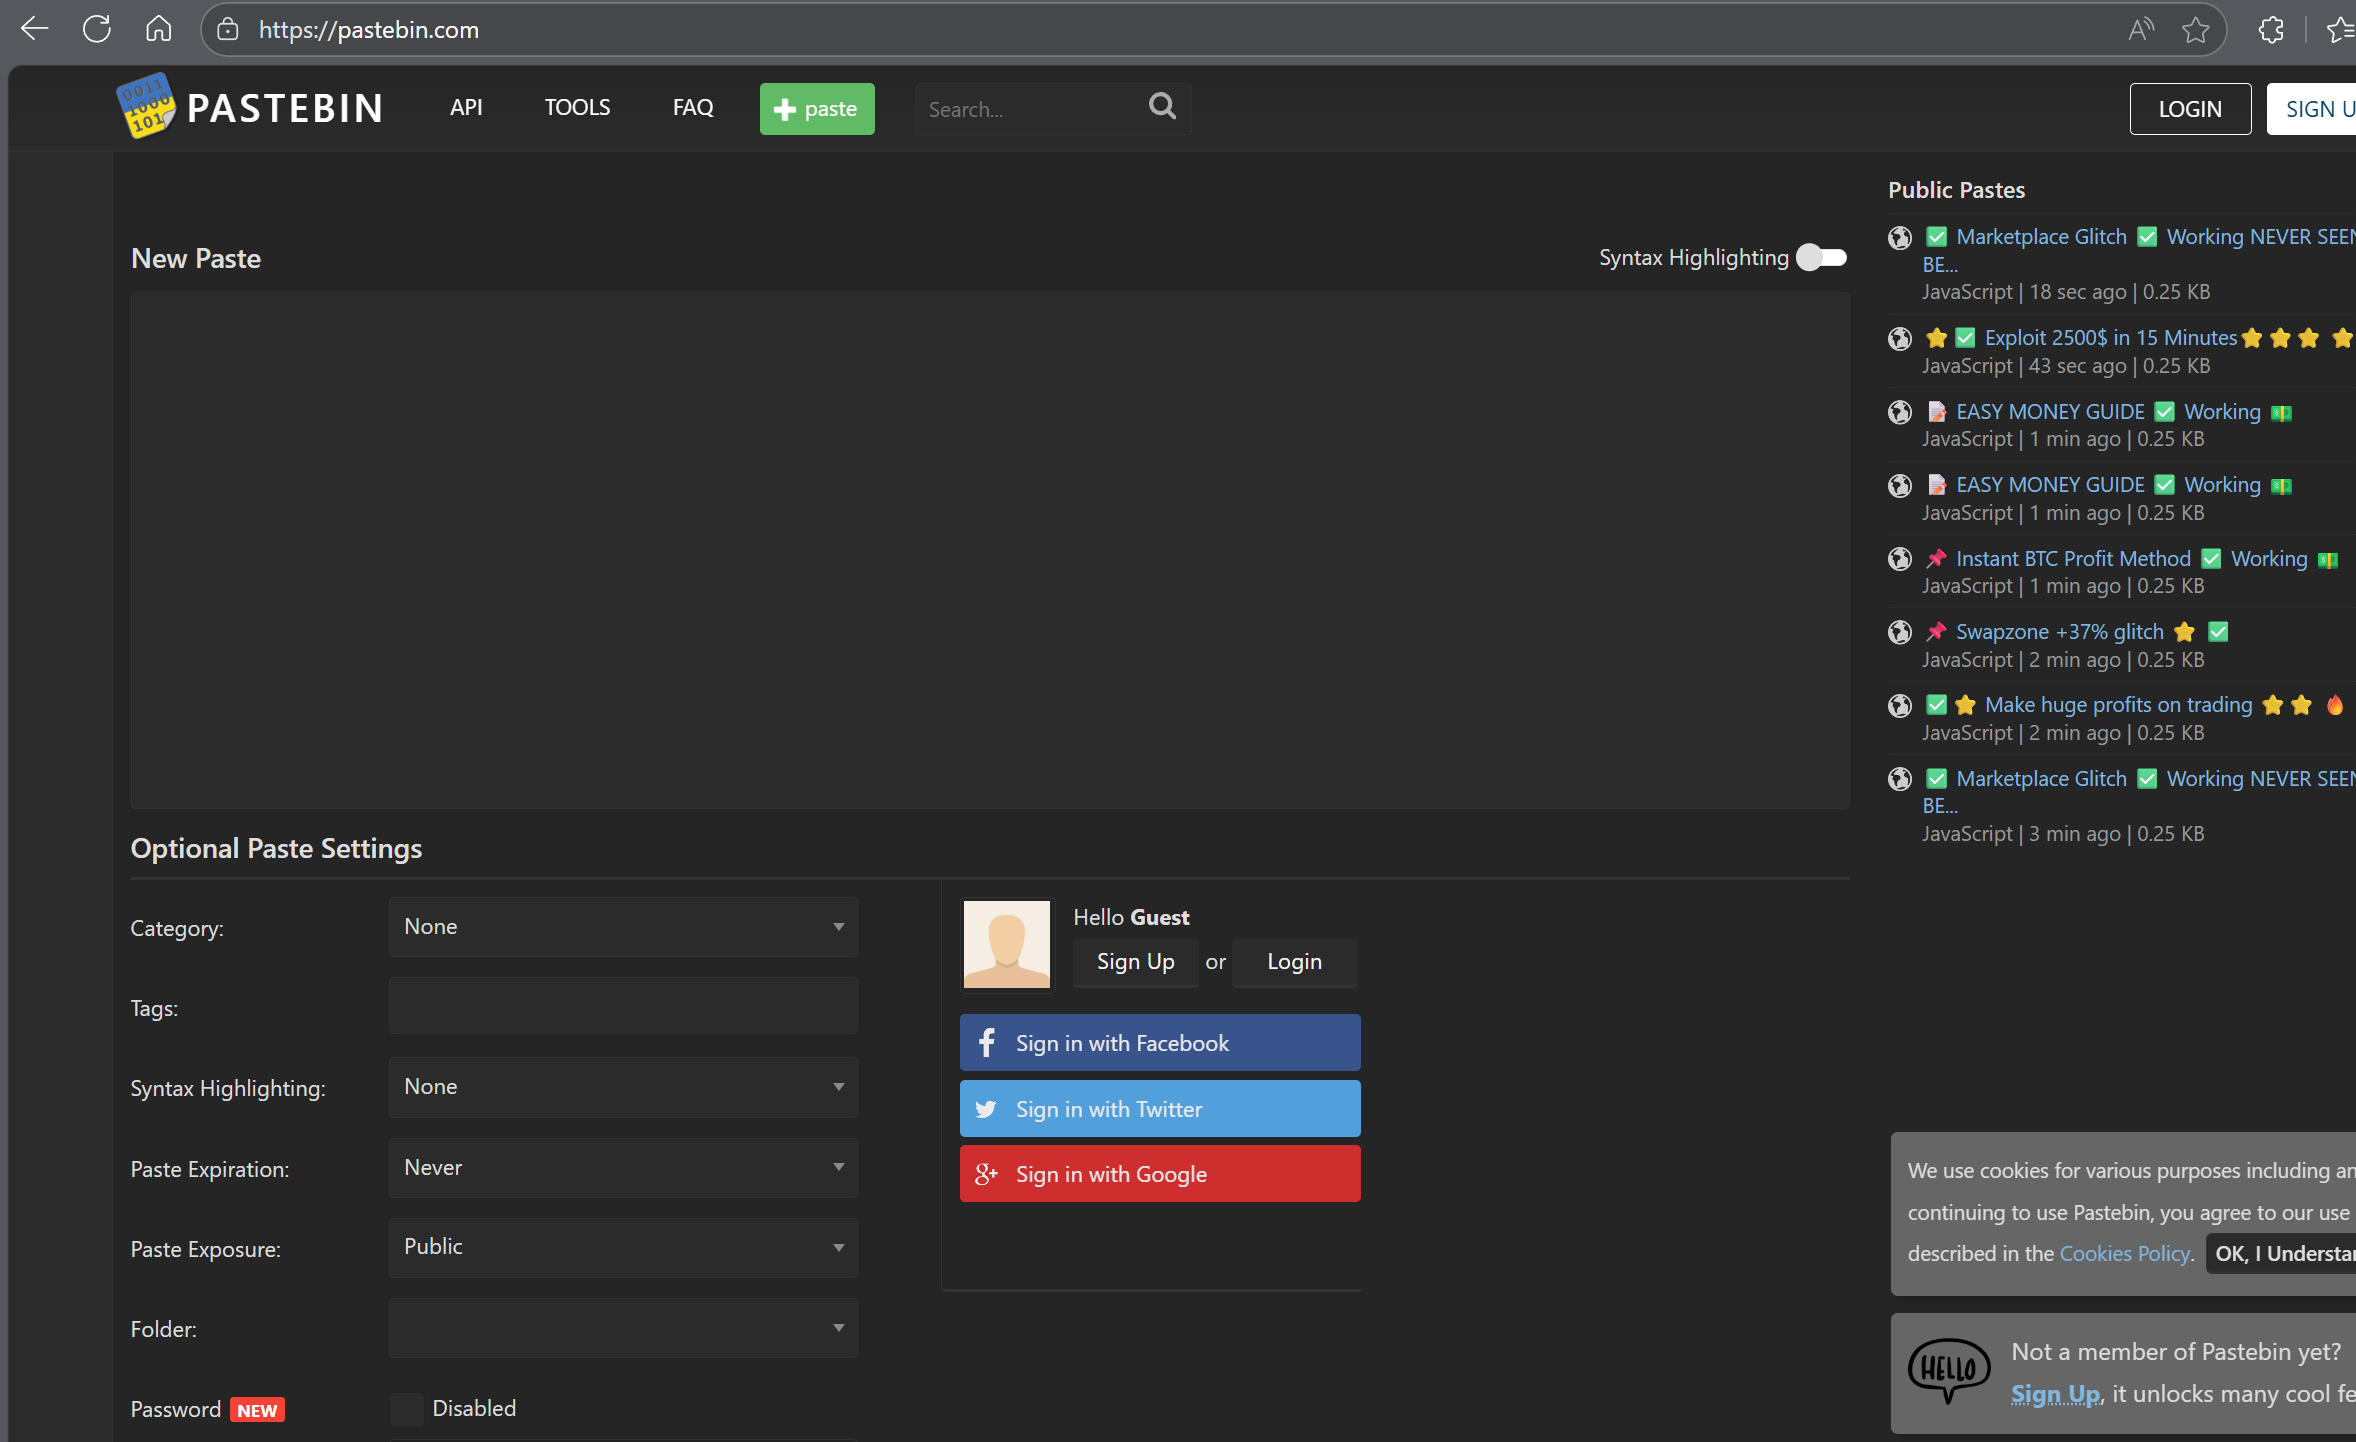Open the Category dropdown

tap(623, 927)
